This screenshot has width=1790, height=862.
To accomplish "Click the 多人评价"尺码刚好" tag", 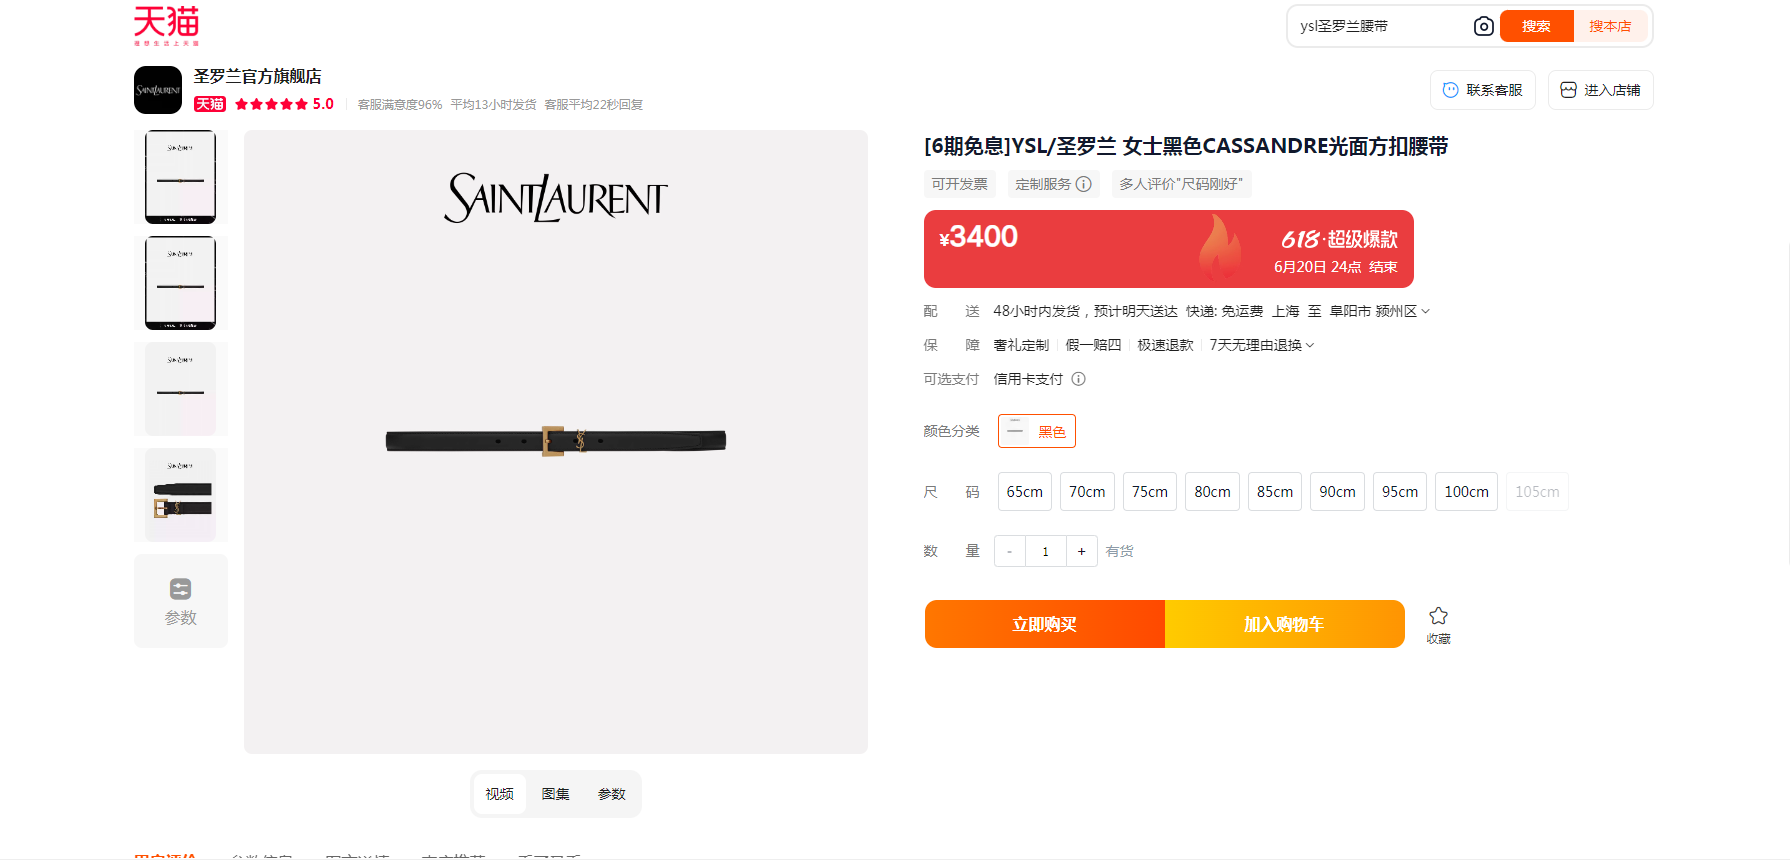I will click(1181, 184).
